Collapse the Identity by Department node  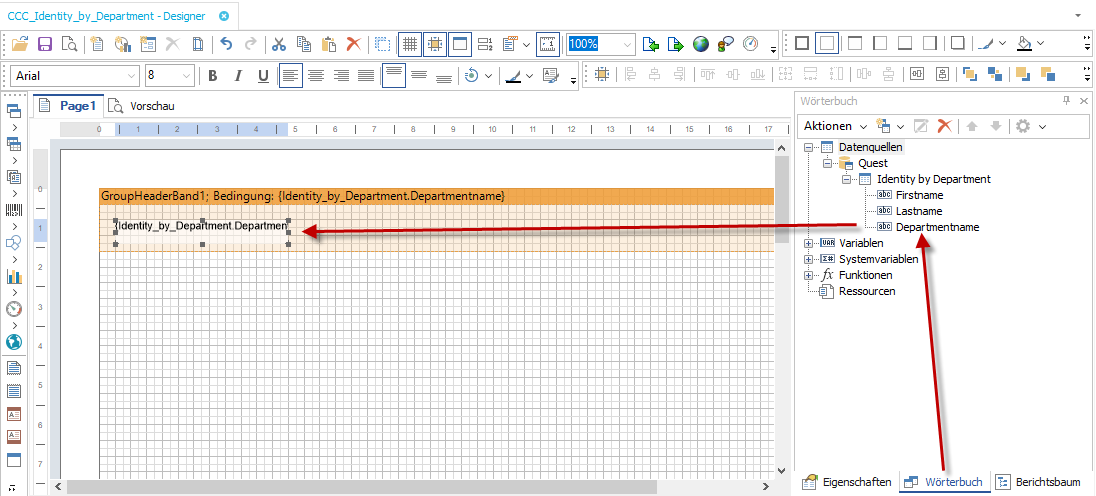pyautogui.click(x=846, y=180)
